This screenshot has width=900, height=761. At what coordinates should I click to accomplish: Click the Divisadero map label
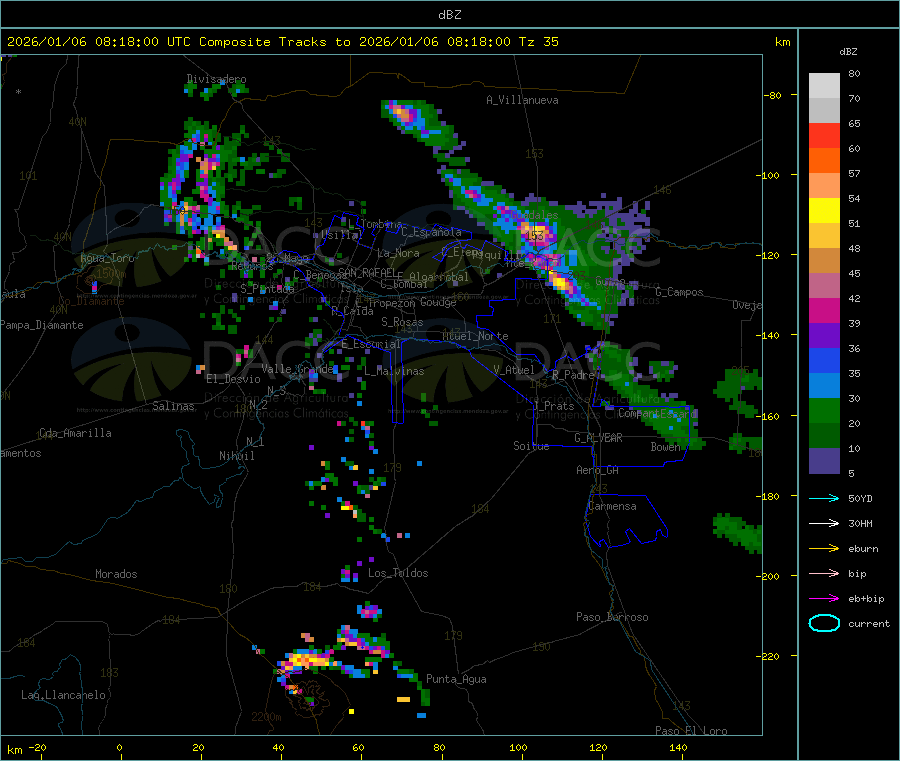click(x=216, y=79)
